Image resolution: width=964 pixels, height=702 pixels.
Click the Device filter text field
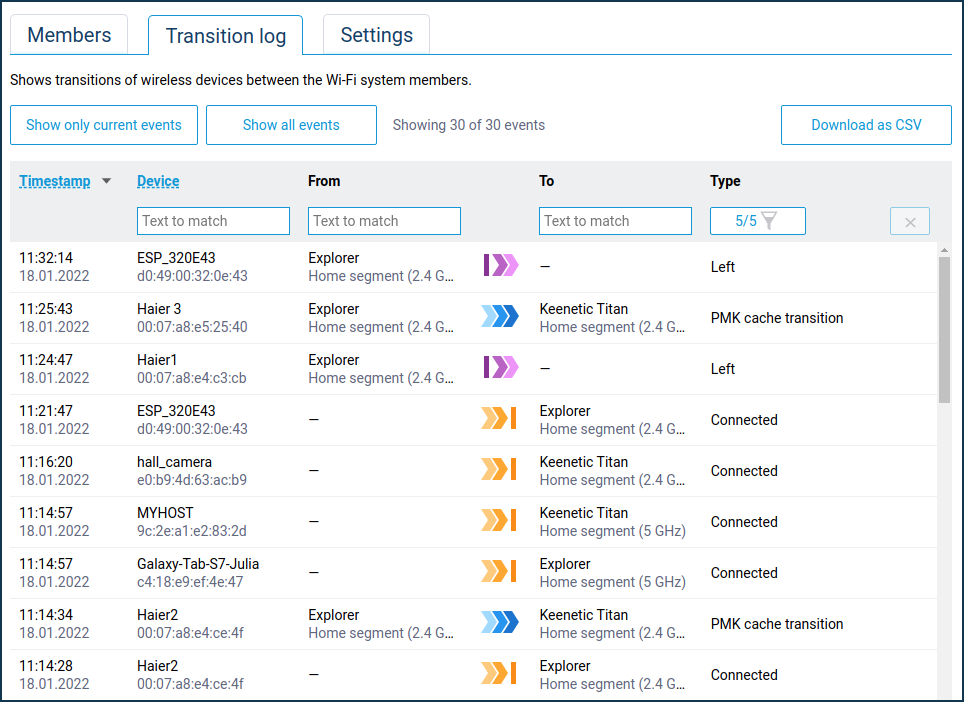tap(213, 221)
